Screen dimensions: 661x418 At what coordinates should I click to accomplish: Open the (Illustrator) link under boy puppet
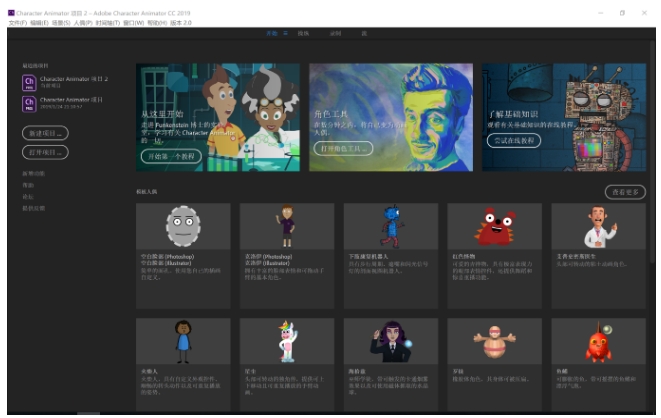tap(267, 263)
